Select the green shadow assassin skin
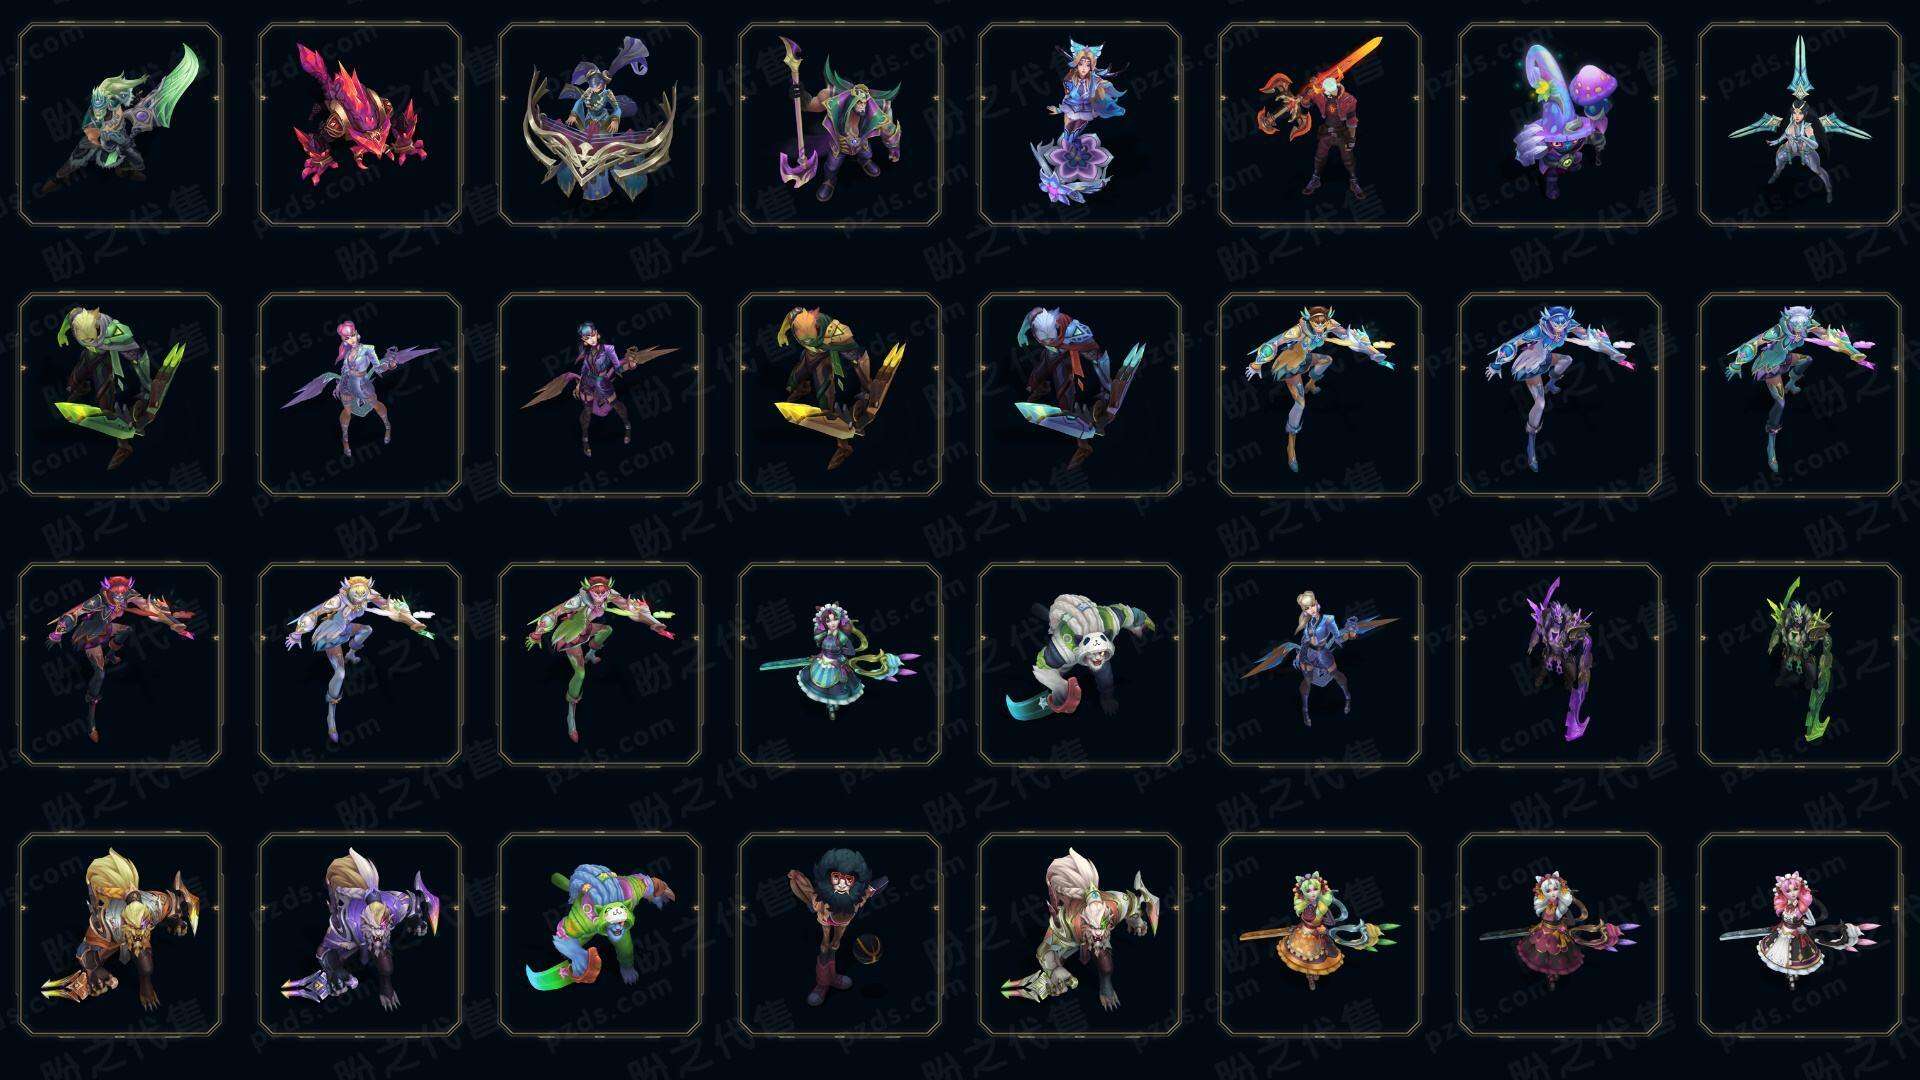The height and width of the screenshot is (1080, 1920). (x=1800, y=664)
